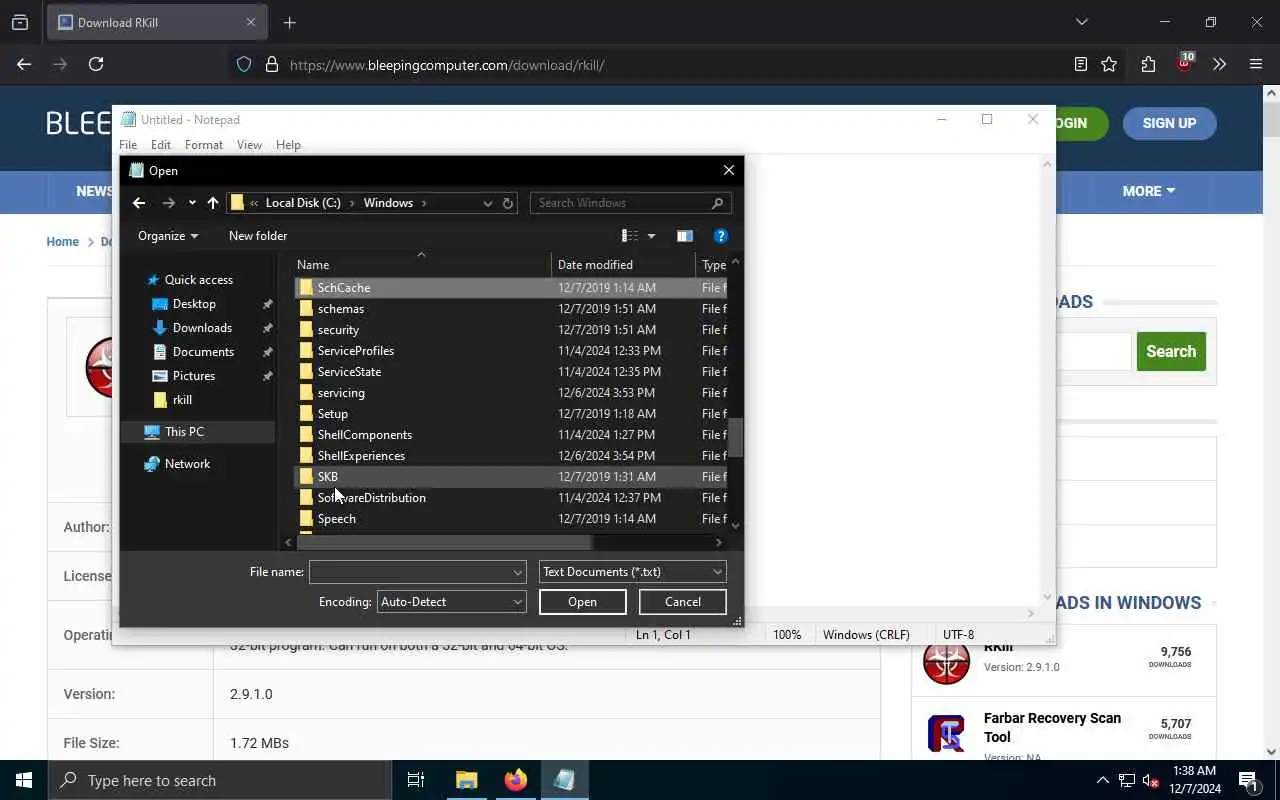Viewport: 1280px width, 800px height.
Task: Select Quick access in the navigation pane
Action: tap(198, 280)
